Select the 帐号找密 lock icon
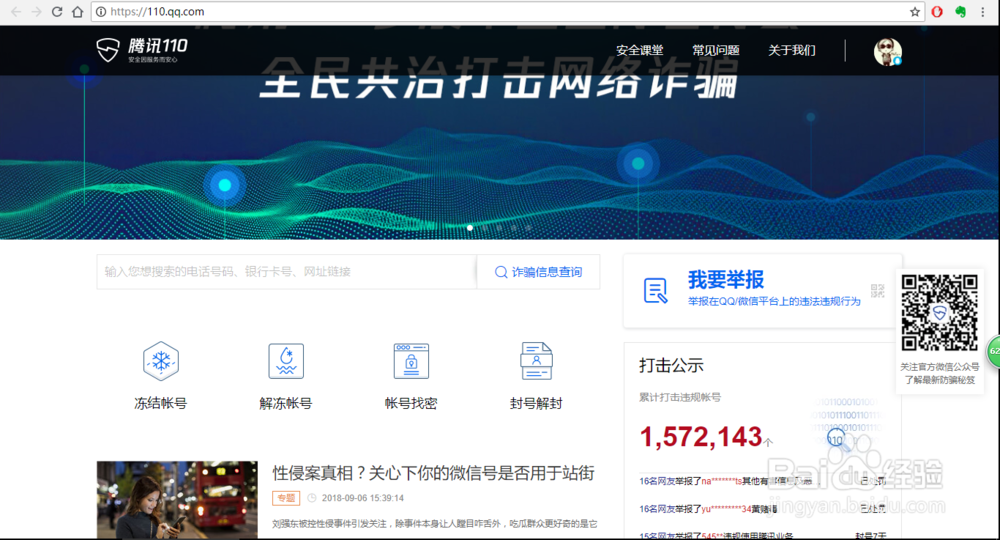This screenshot has width=1000, height=540. [411, 361]
